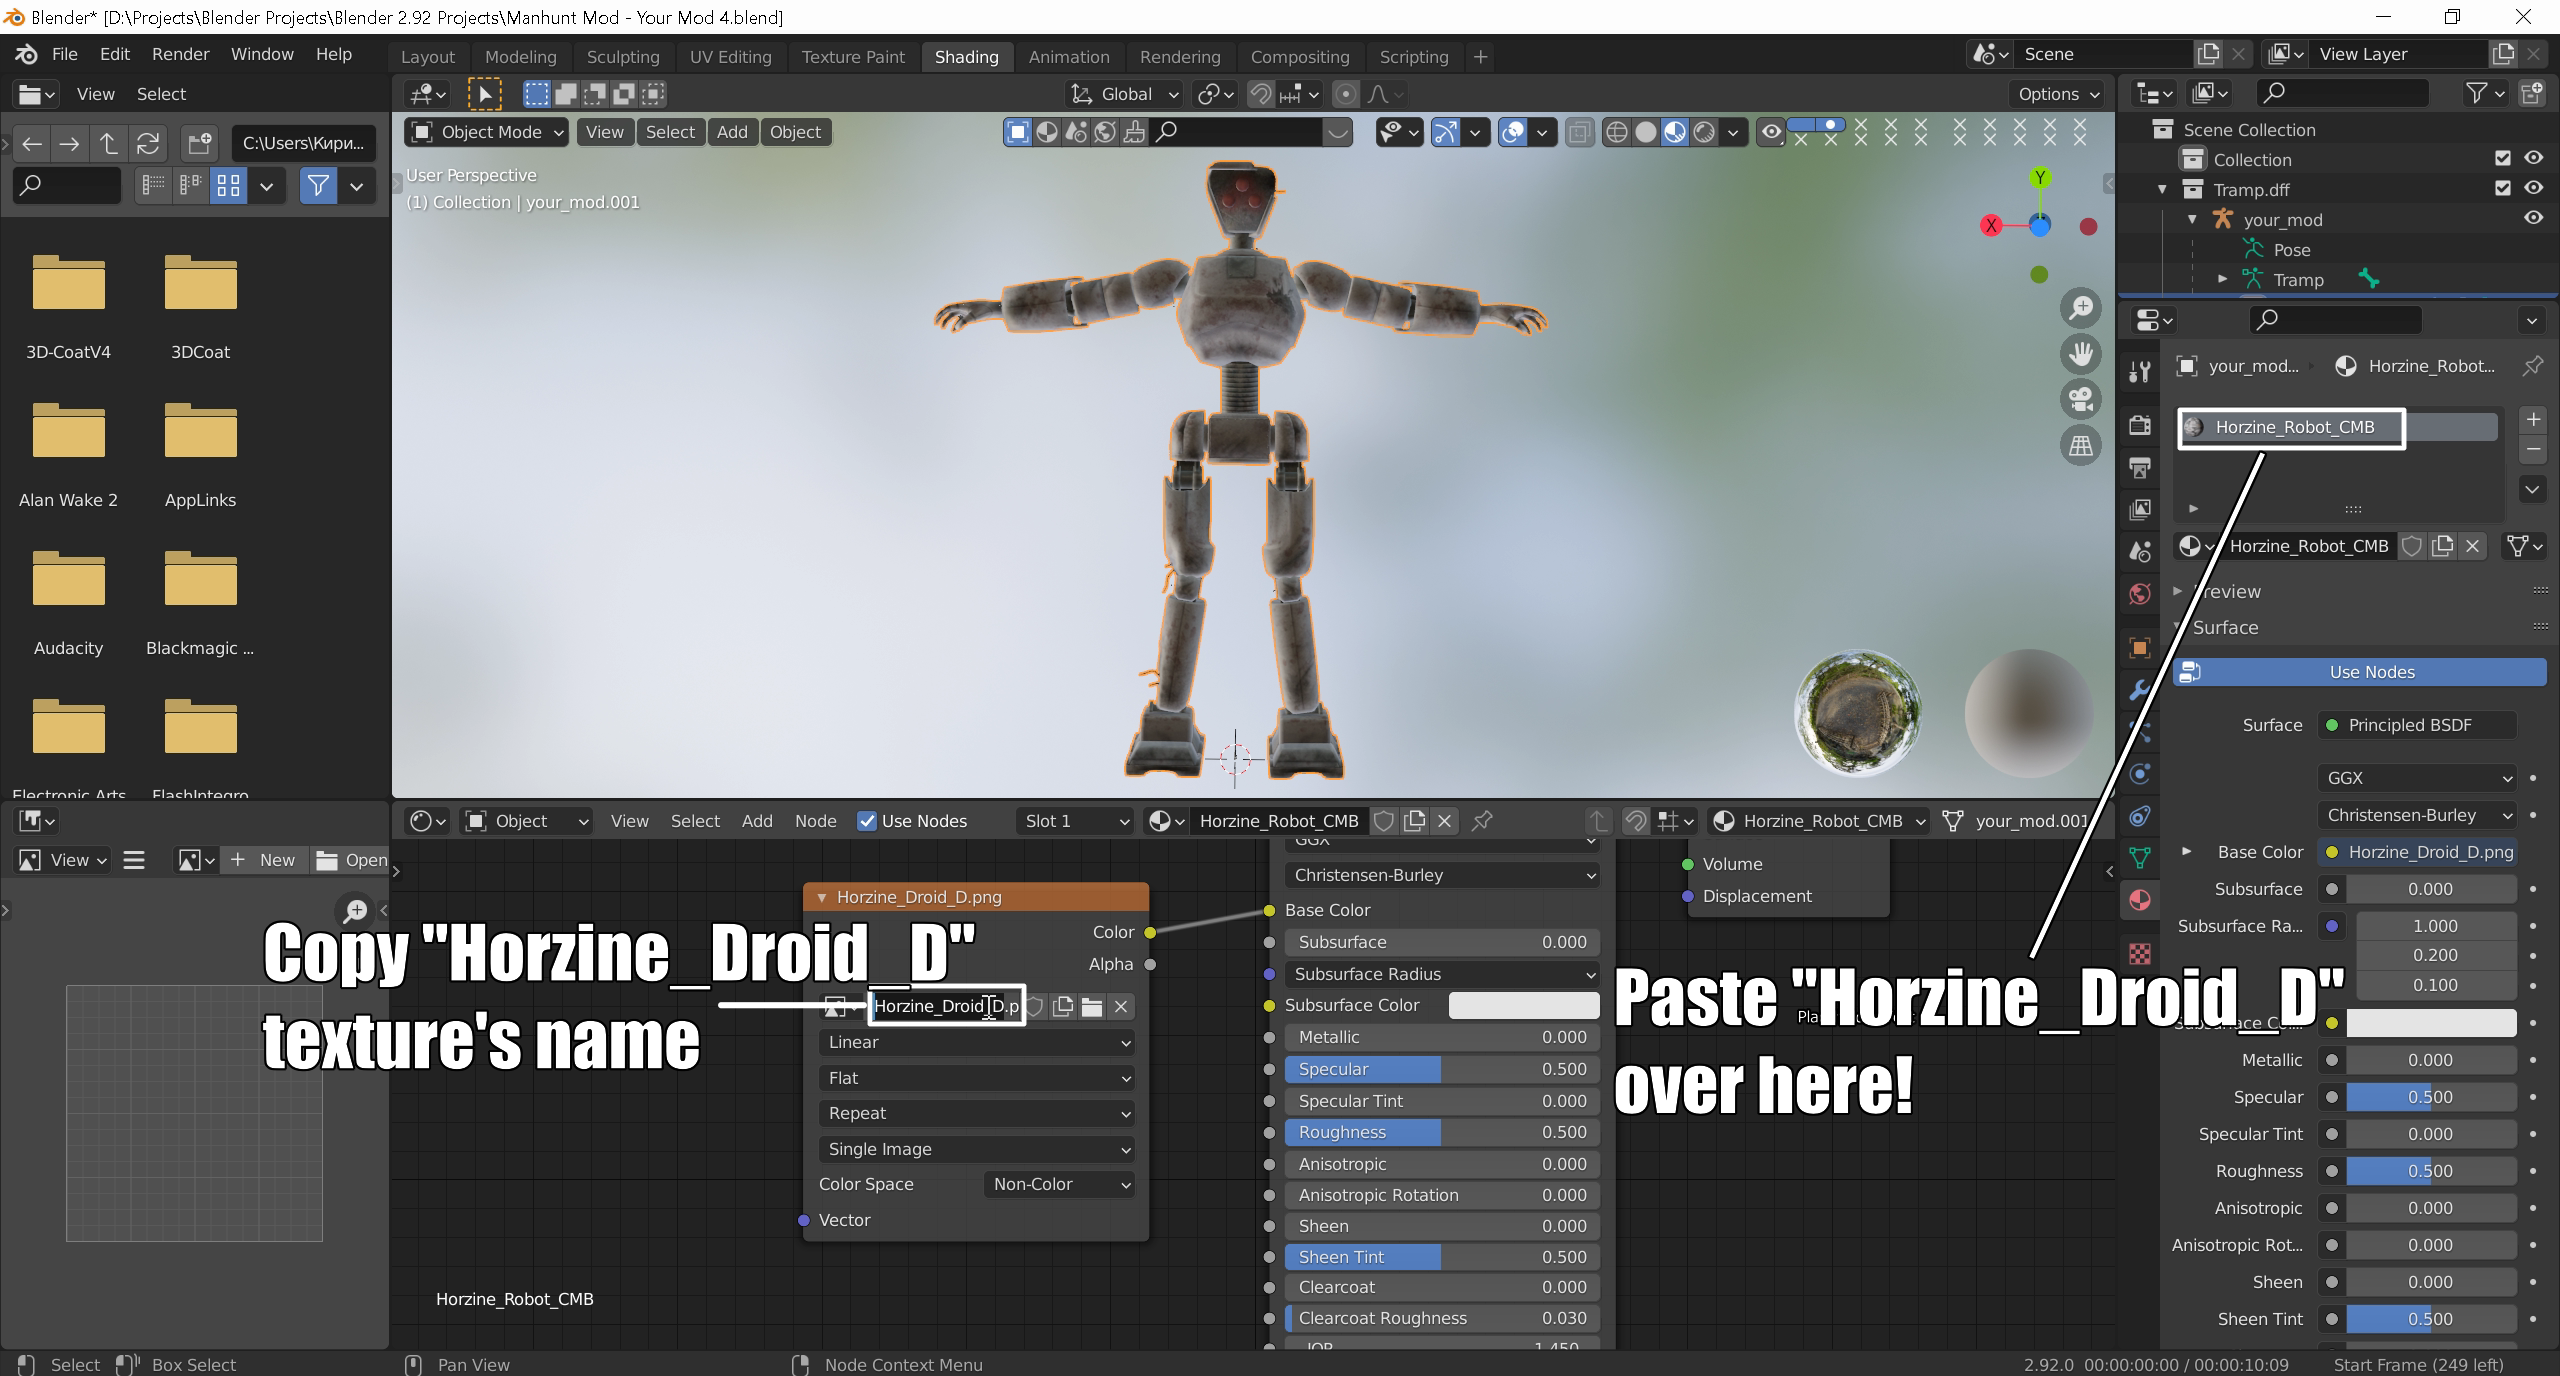Toggle Use Nodes checkbox in node editor

pos(867,821)
